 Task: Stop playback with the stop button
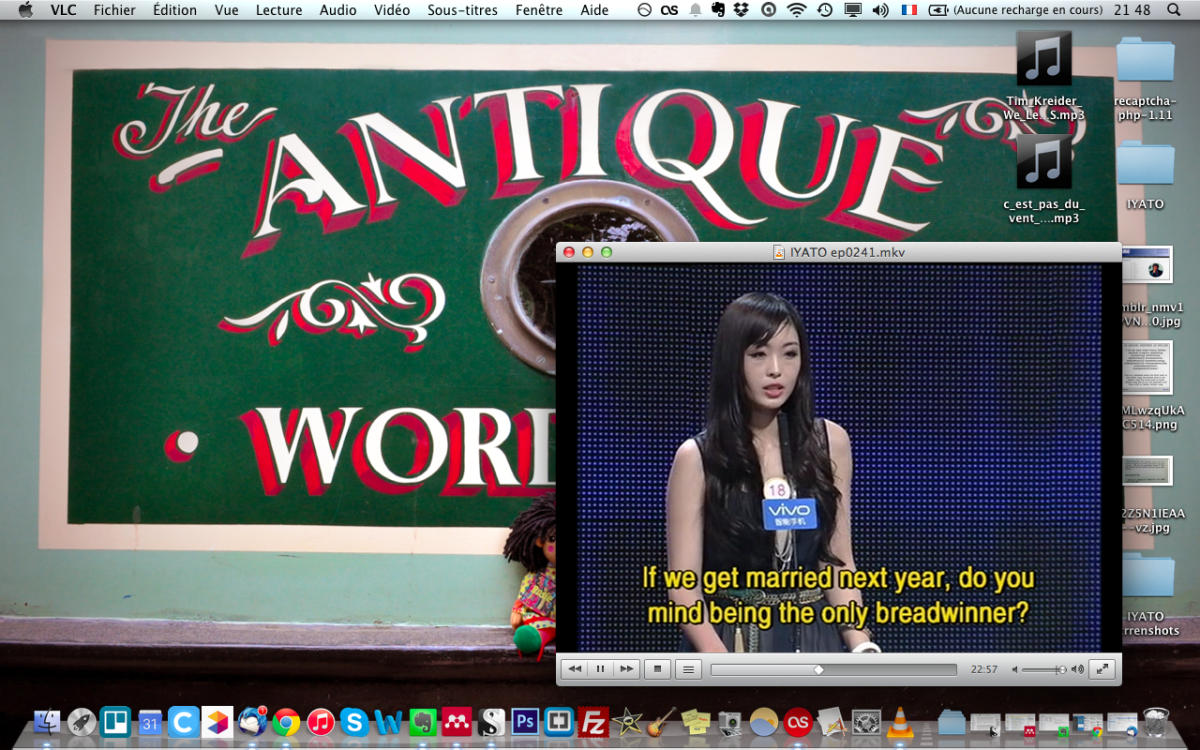click(x=657, y=669)
